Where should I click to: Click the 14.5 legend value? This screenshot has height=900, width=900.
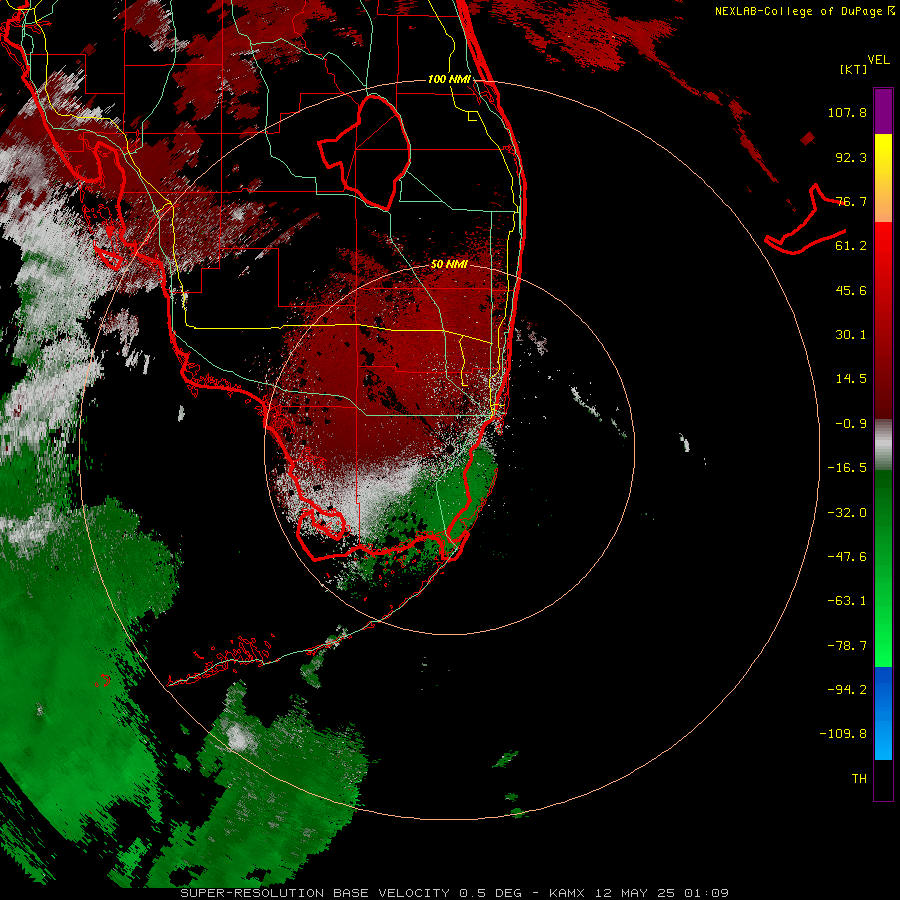point(851,379)
